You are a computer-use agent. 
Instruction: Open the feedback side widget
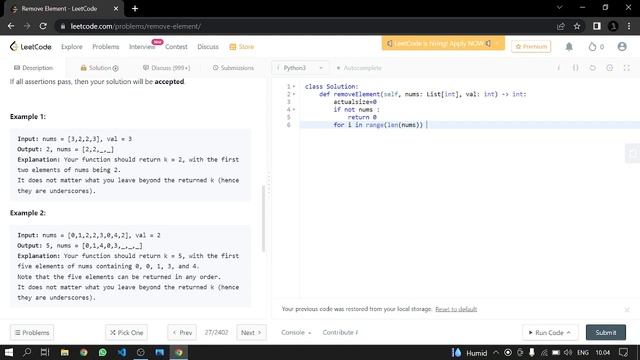[x=633, y=153]
